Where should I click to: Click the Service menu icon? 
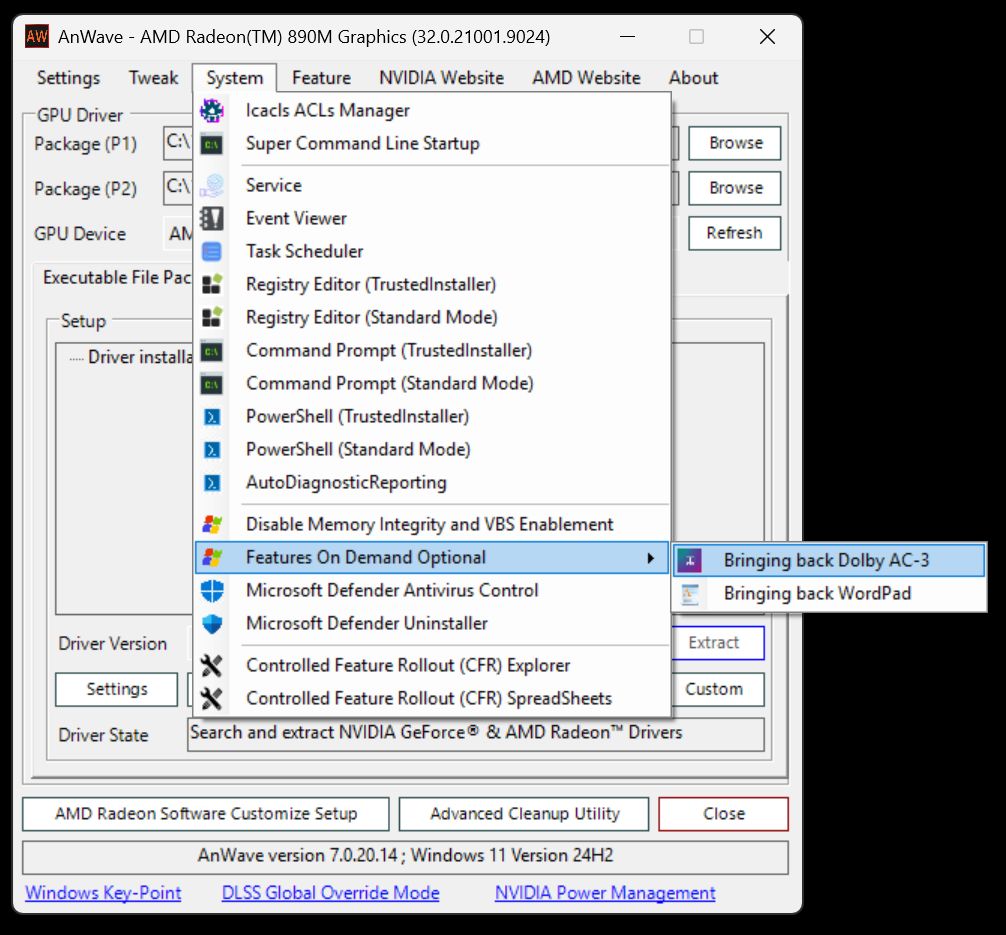click(212, 185)
